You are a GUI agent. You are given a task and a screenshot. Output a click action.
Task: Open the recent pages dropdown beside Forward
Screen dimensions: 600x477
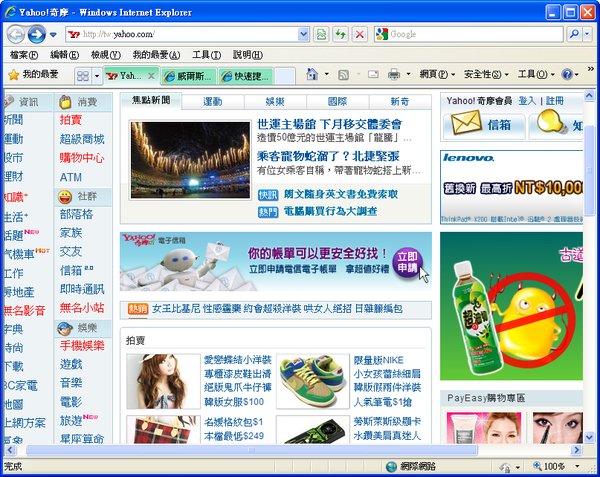tap(53, 35)
